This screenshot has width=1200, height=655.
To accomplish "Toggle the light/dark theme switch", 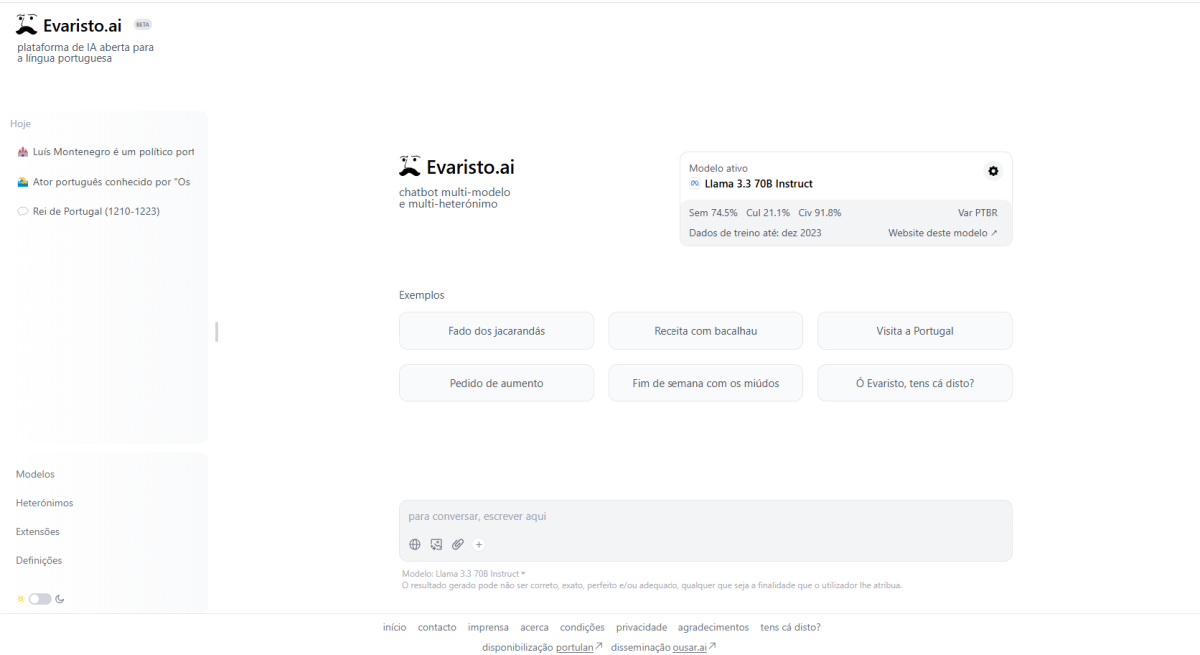I will coord(40,599).
